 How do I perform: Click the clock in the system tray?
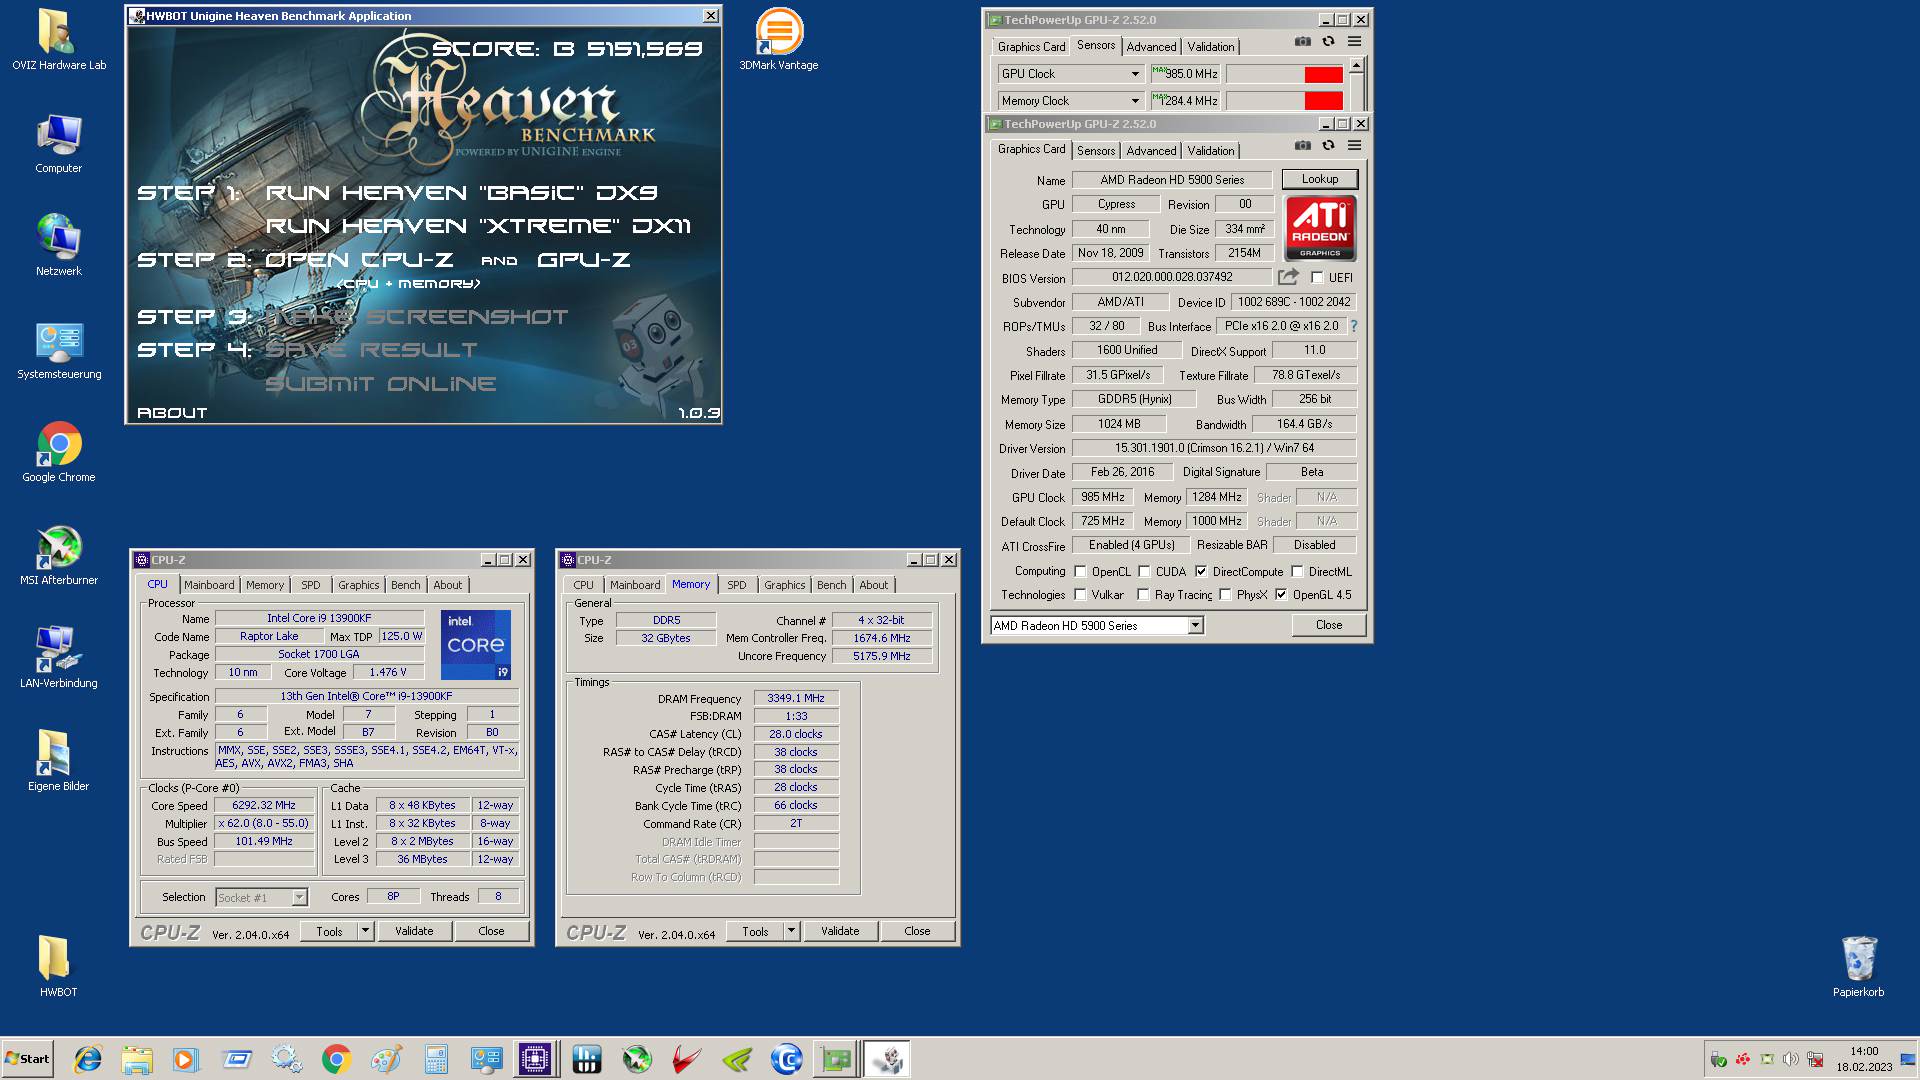coord(1864,1059)
